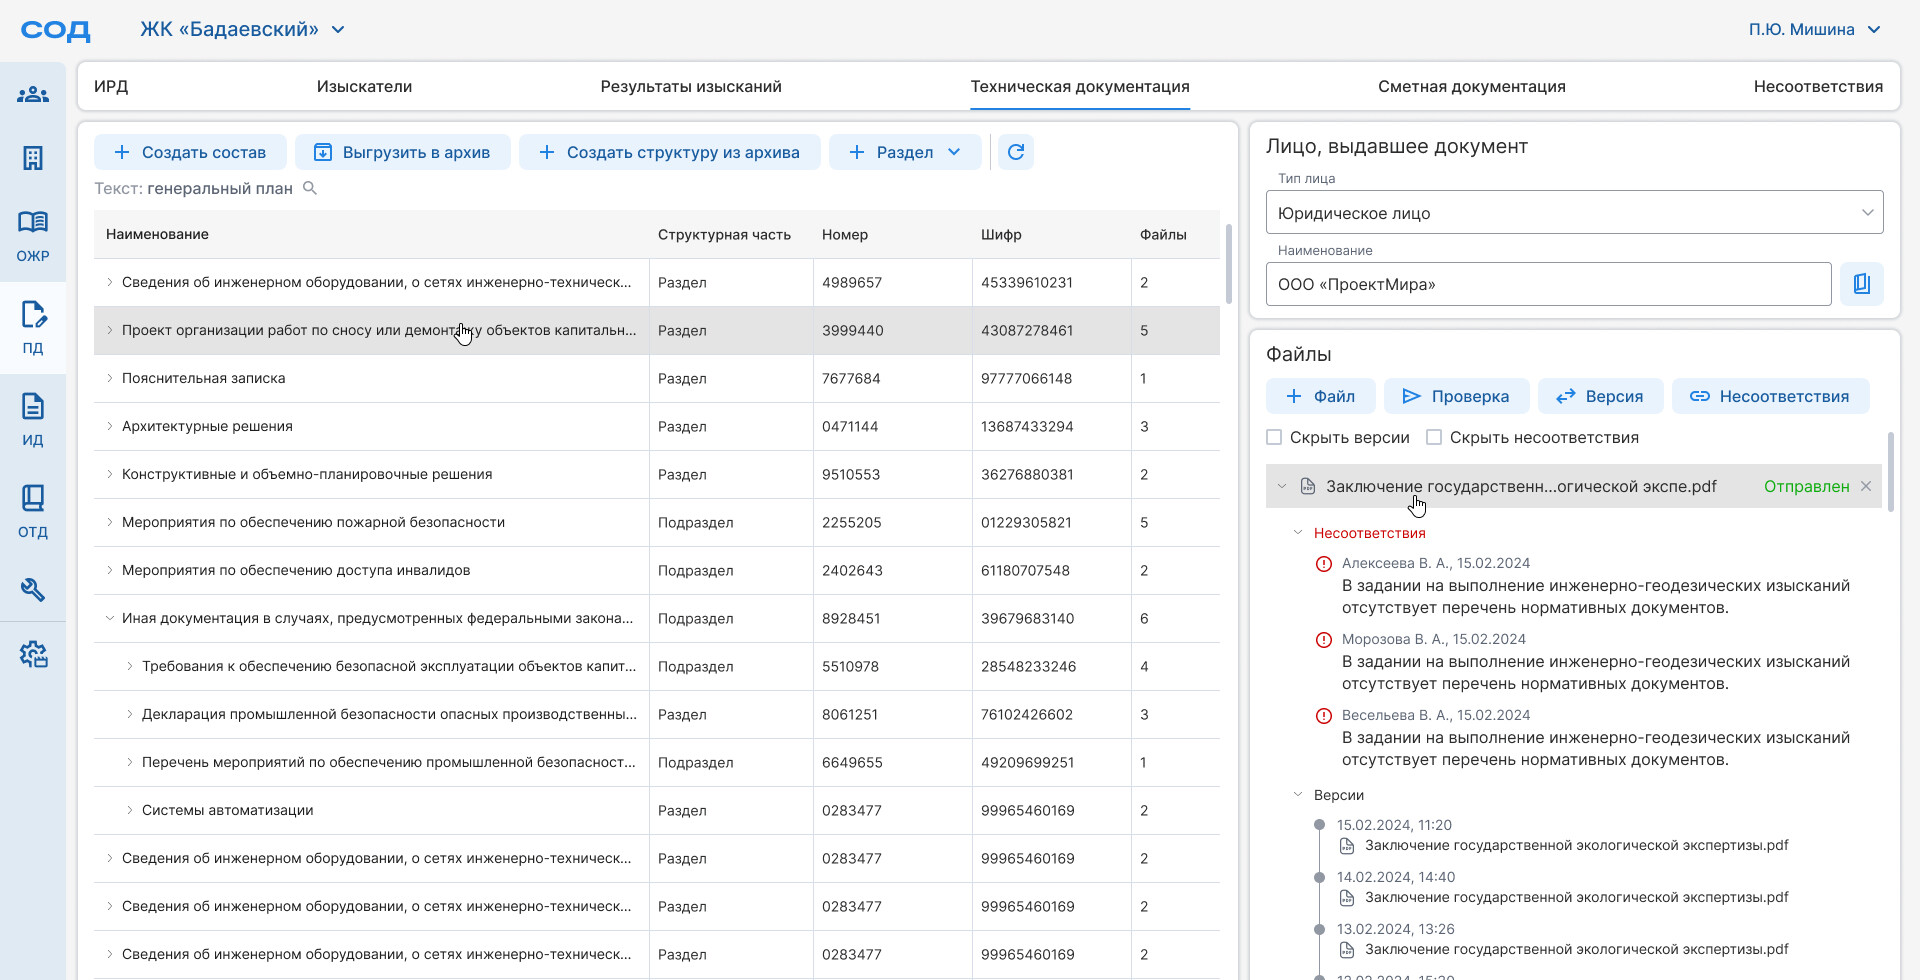
Task: Click the Создать состав button
Action: [x=190, y=152]
